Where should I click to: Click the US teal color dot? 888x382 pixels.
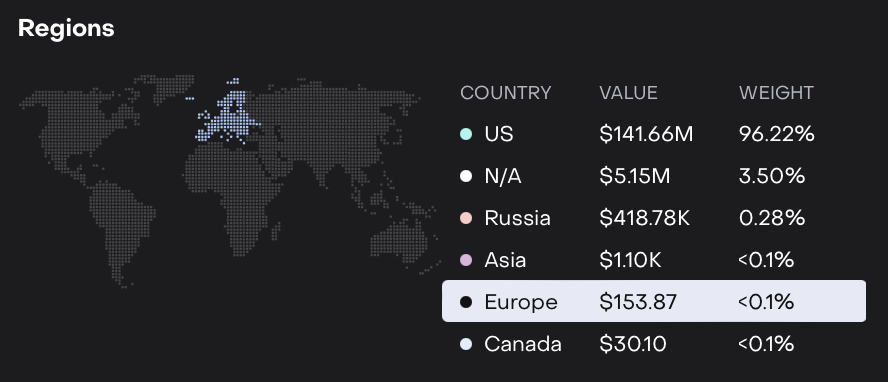pyautogui.click(x=466, y=134)
